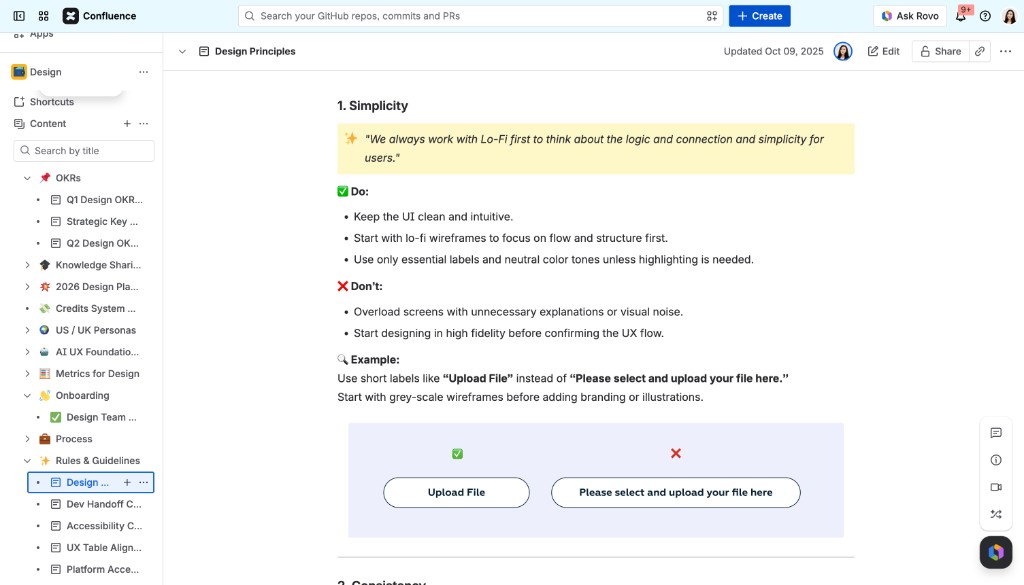
Task: Expand the Knowledge Sharing node
Action: click(x=27, y=265)
